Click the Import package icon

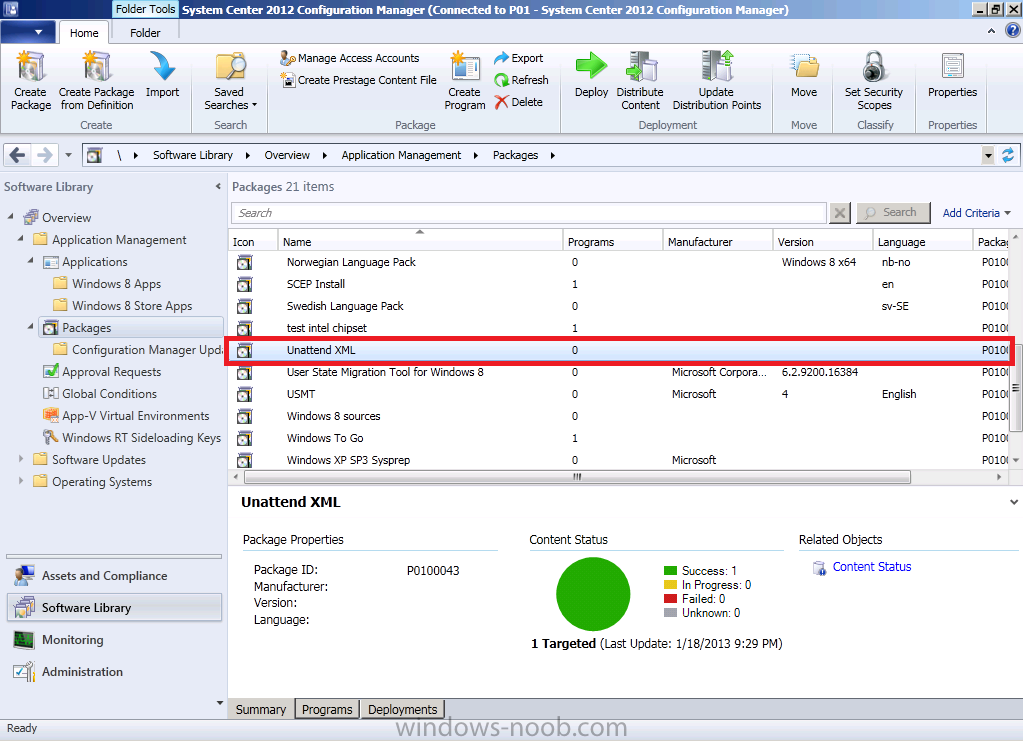pyautogui.click(x=162, y=67)
